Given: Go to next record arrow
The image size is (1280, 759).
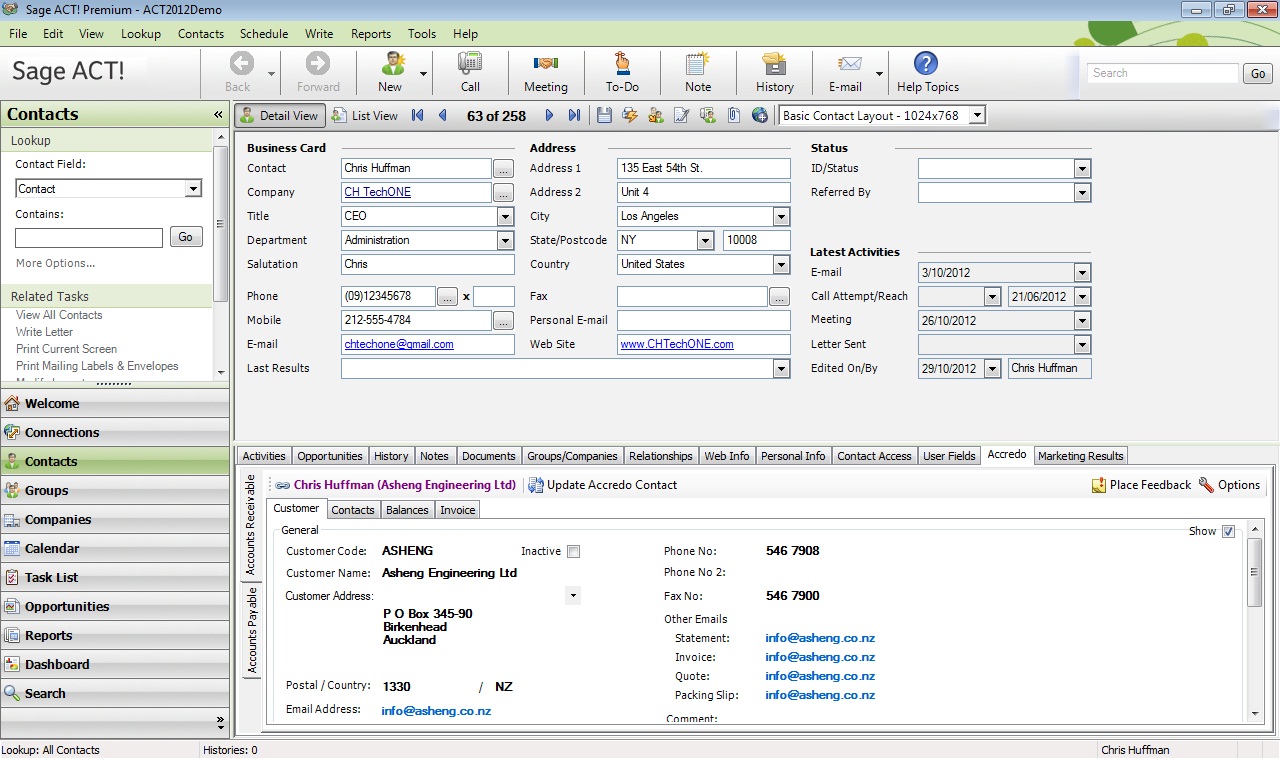Looking at the screenshot, I should [549, 116].
